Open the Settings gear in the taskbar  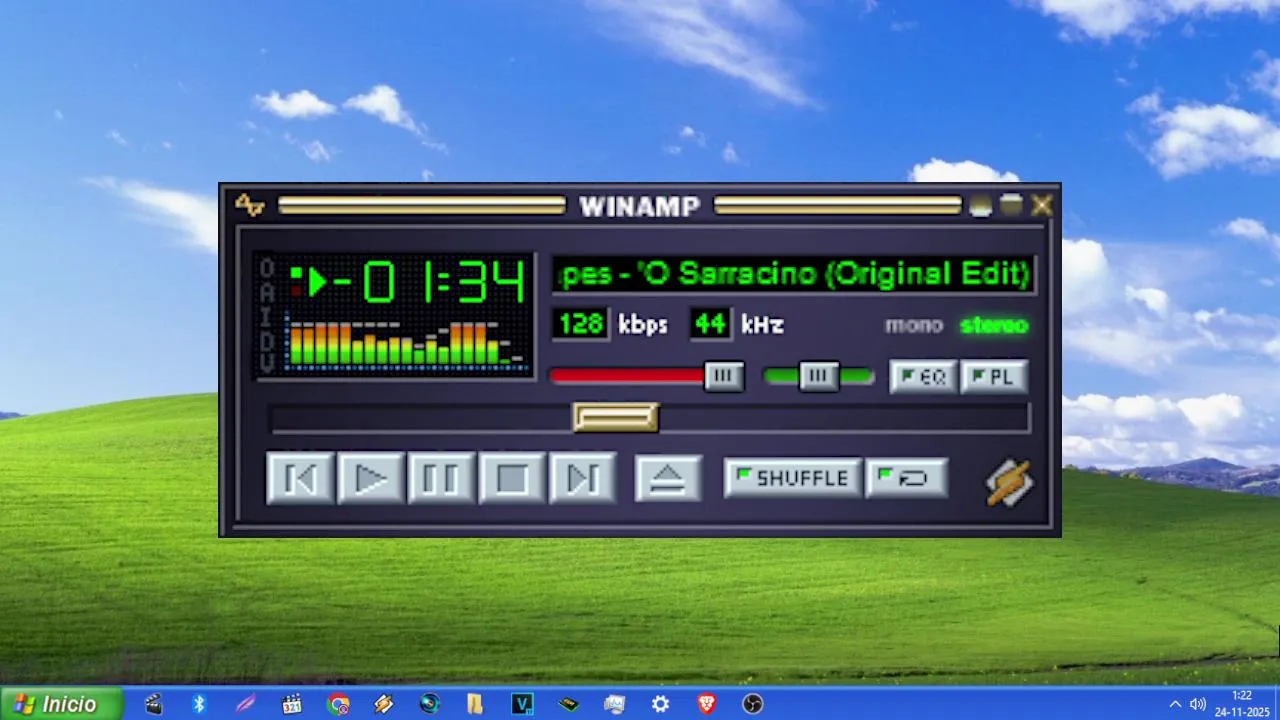(x=661, y=704)
